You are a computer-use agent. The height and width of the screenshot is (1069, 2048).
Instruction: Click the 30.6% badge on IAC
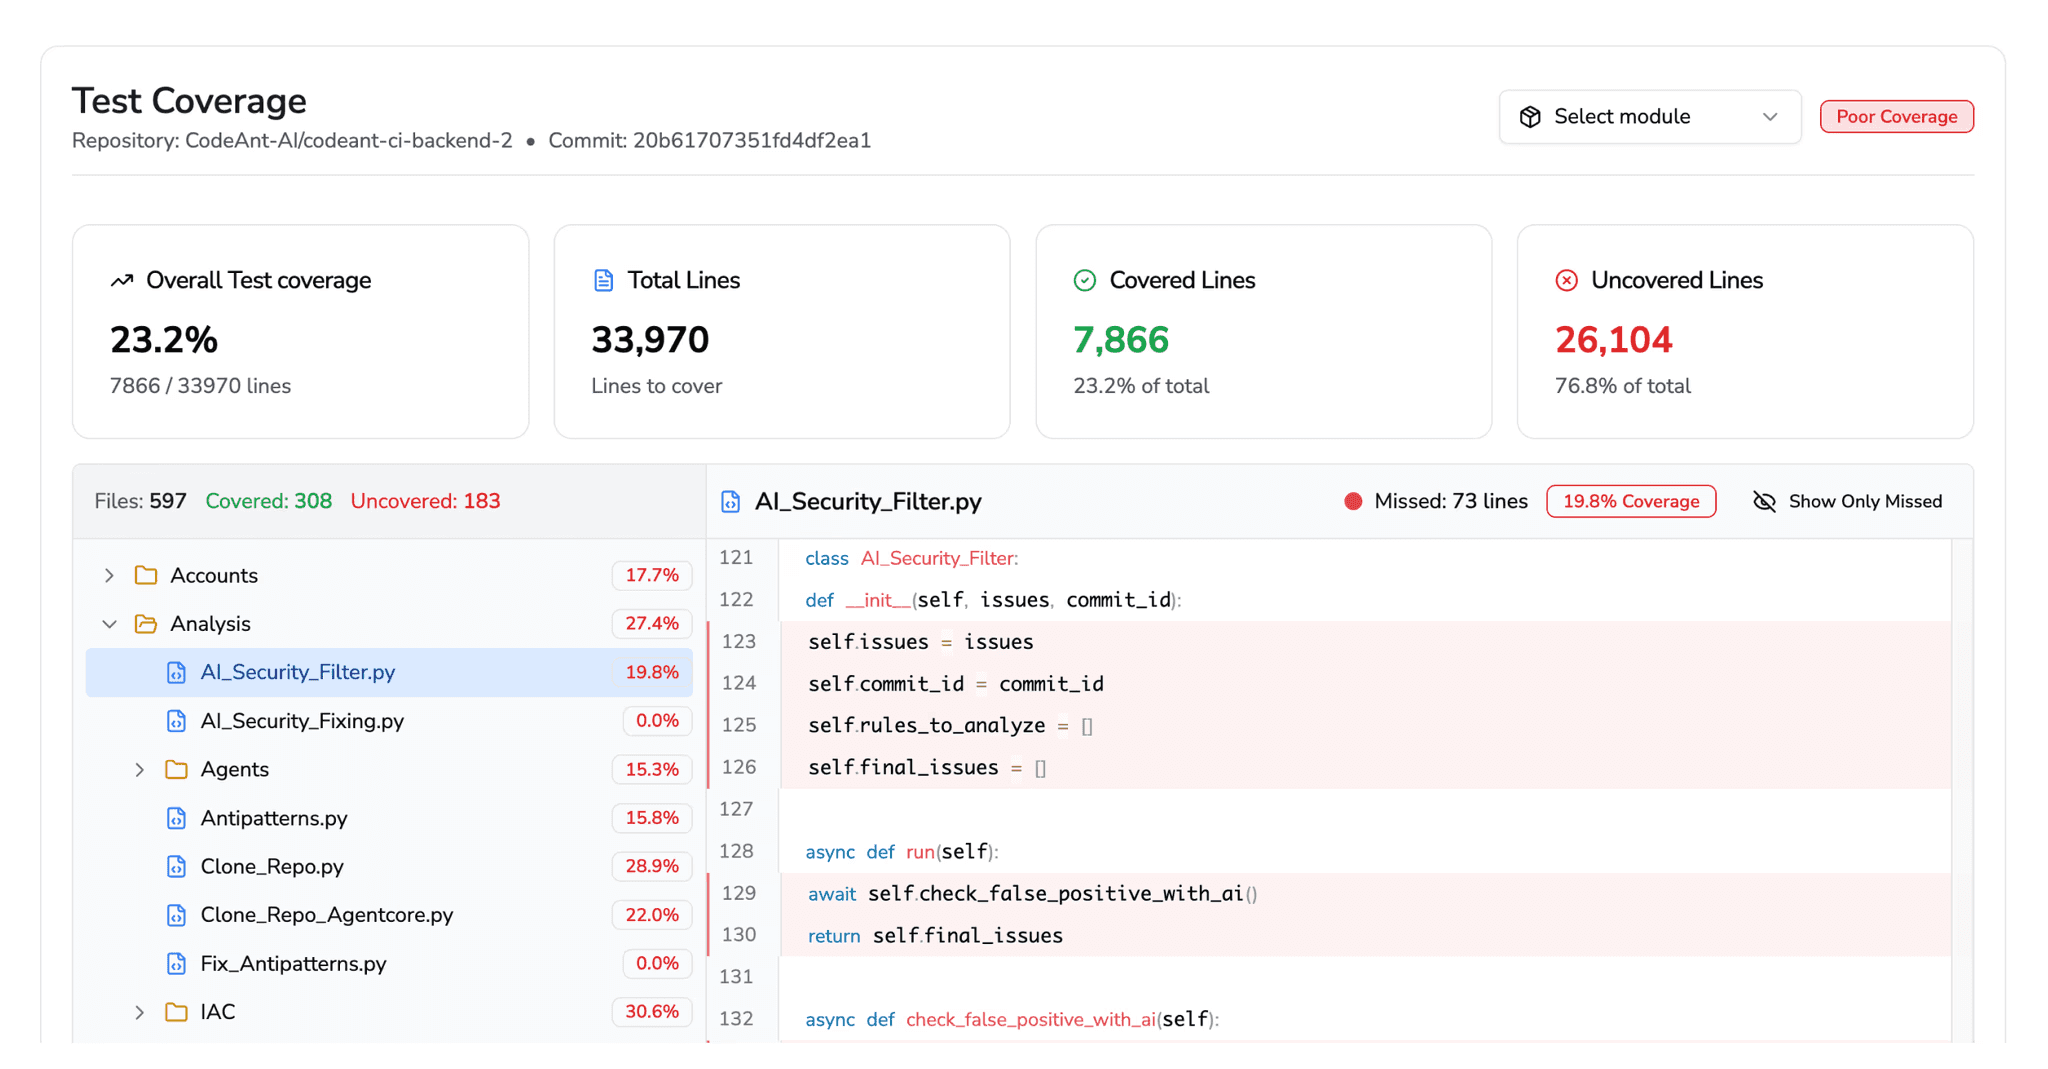[x=652, y=1012]
